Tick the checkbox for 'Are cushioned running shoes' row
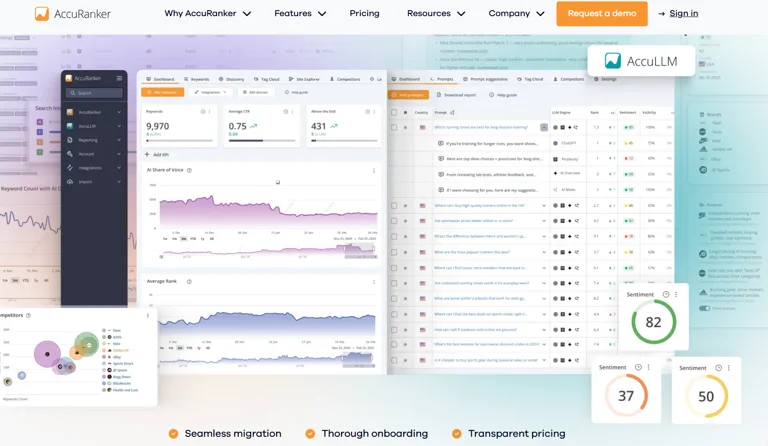Screen dimensions: 768x446 pyautogui.click(x=394, y=283)
